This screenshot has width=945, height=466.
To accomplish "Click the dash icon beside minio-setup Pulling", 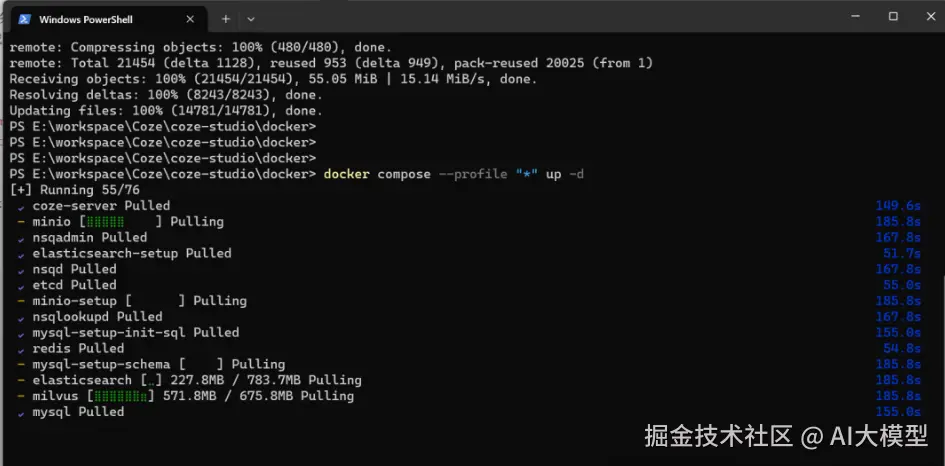I will (x=21, y=301).
